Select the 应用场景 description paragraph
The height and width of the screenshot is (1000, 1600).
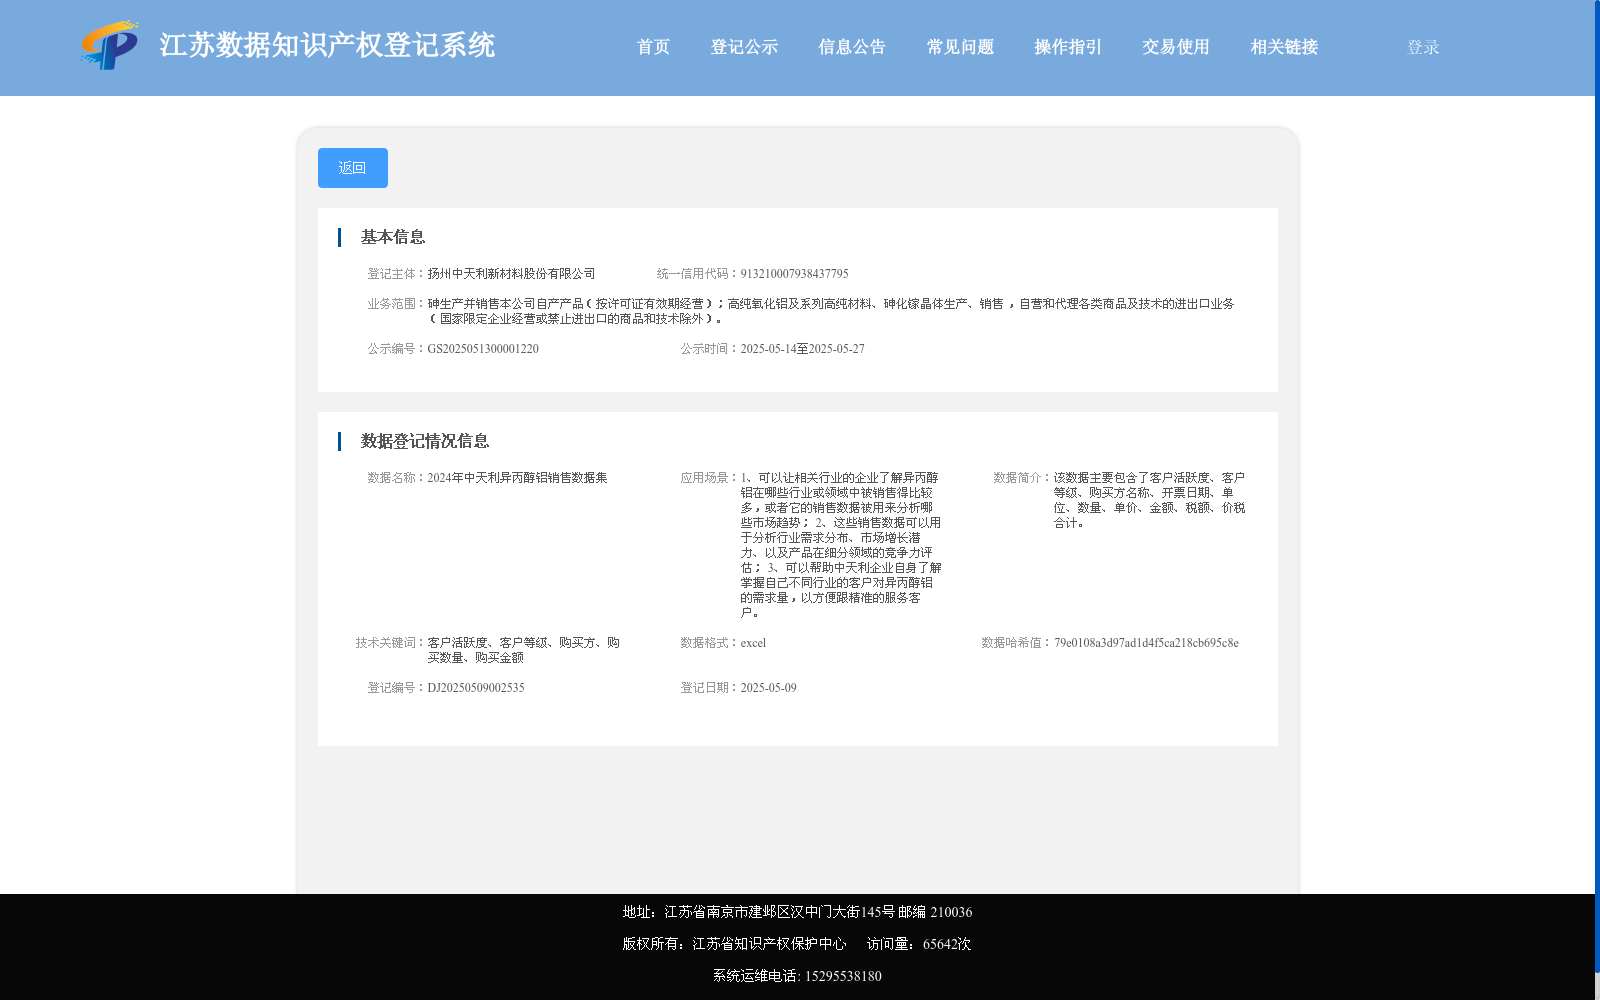click(x=841, y=545)
